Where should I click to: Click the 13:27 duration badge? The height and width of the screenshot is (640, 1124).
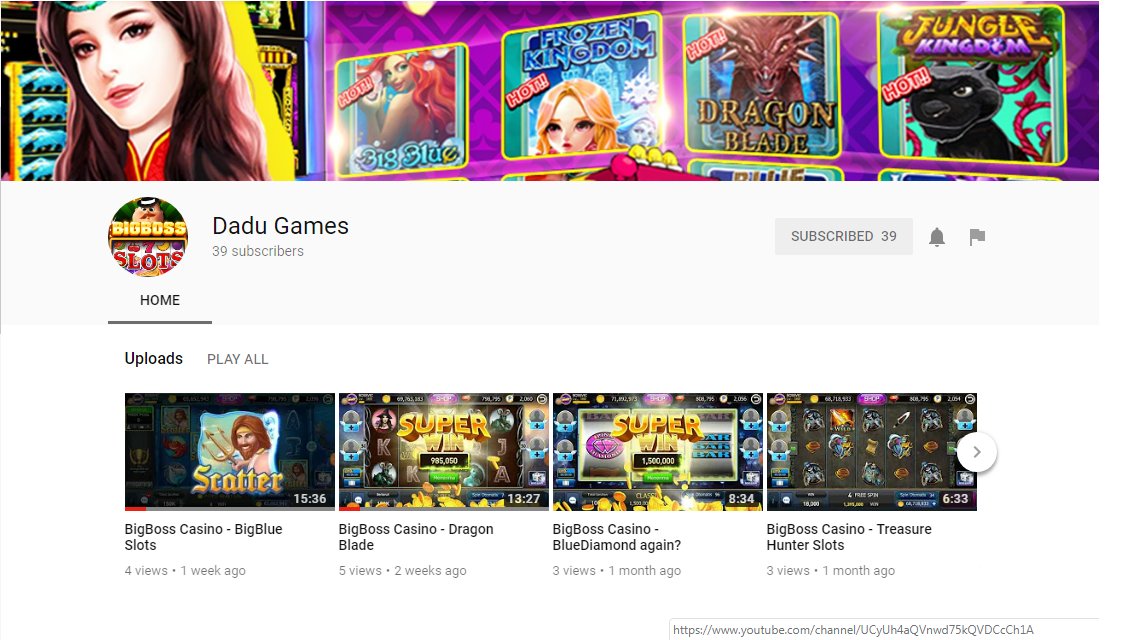pyautogui.click(x=523, y=499)
